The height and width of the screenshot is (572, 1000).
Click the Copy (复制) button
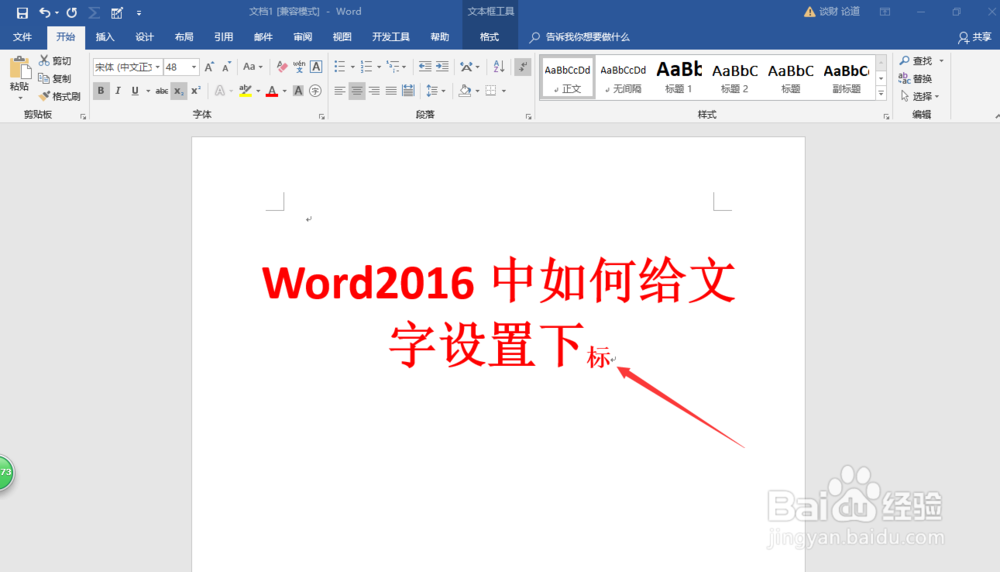(55, 78)
